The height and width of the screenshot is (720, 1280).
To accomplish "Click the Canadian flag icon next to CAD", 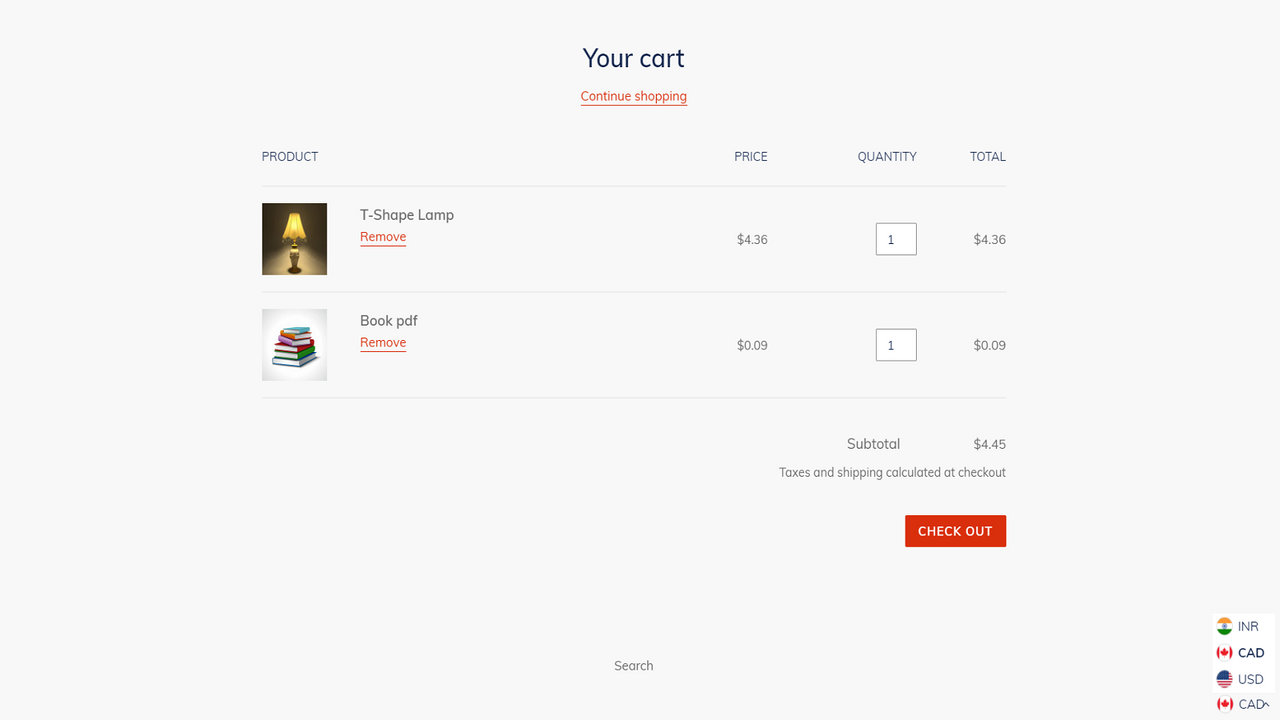I will [1225, 652].
